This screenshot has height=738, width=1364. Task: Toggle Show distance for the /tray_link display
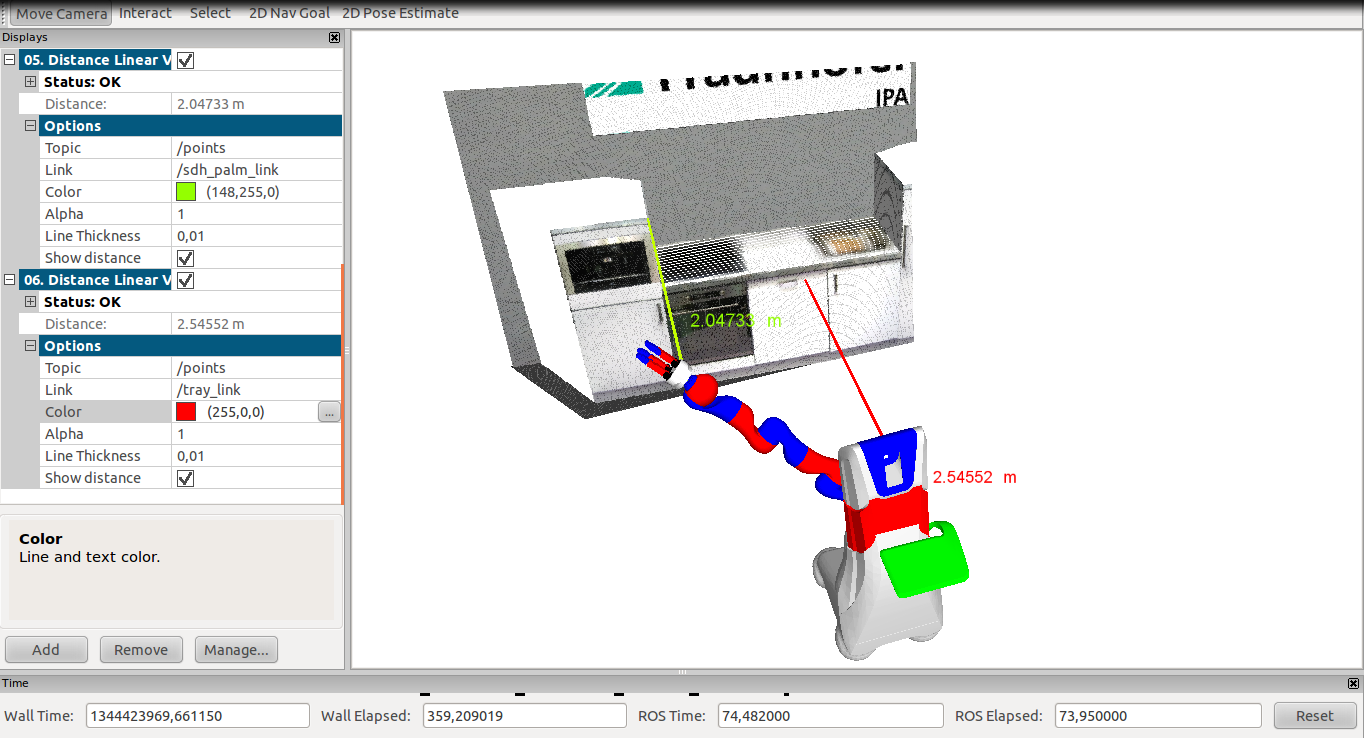[x=185, y=478]
